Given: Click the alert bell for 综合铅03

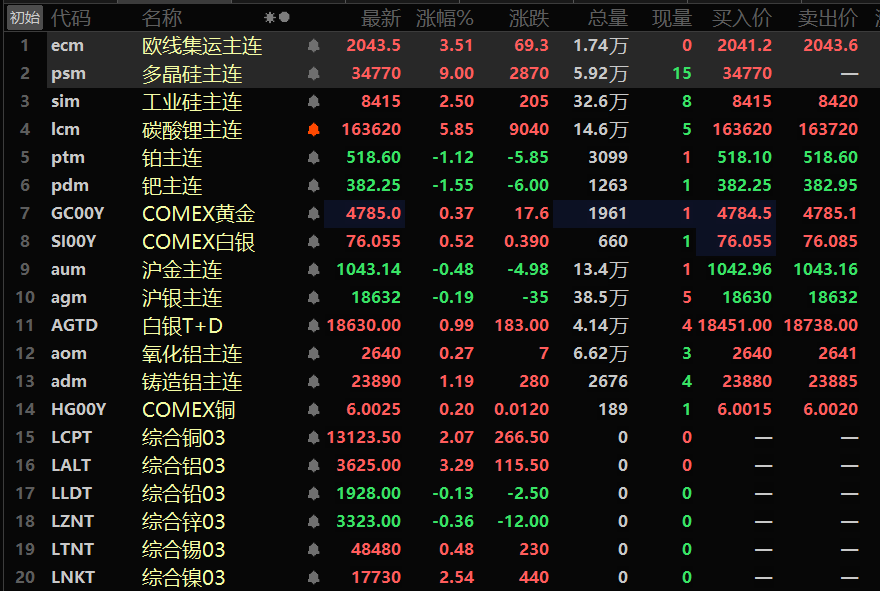Looking at the screenshot, I should [x=314, y=493].
